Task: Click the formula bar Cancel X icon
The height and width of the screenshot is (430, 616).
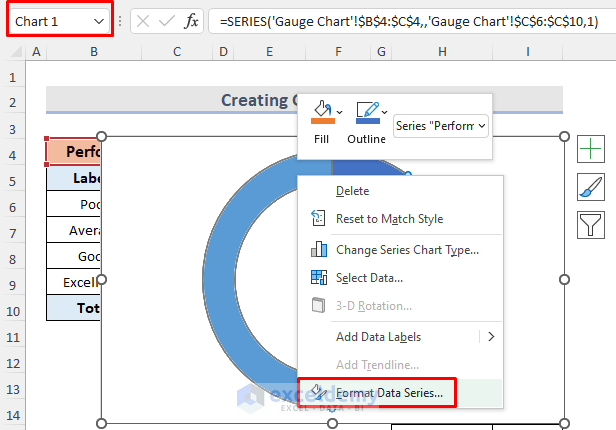Action: point(143,21)
